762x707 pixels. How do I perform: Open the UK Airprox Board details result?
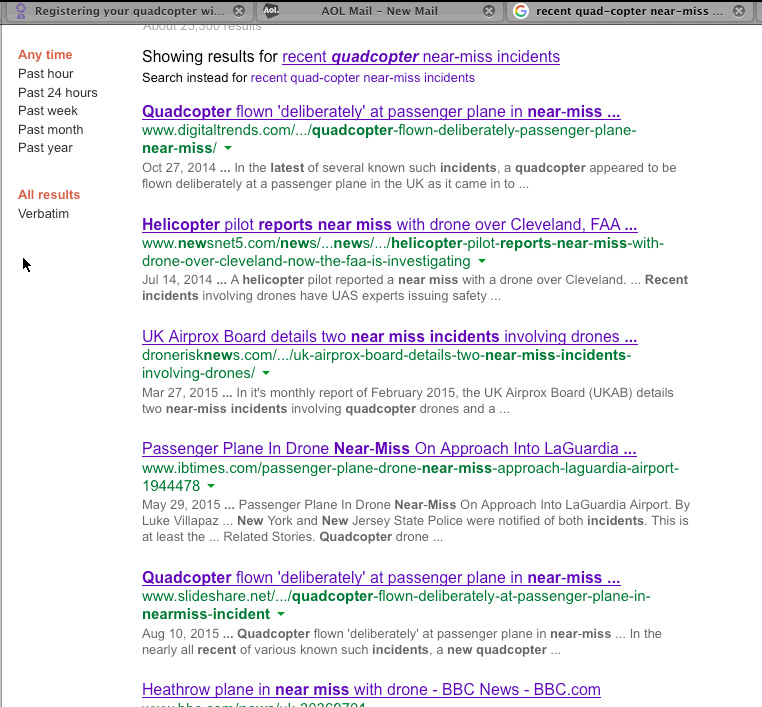(390, 336)
